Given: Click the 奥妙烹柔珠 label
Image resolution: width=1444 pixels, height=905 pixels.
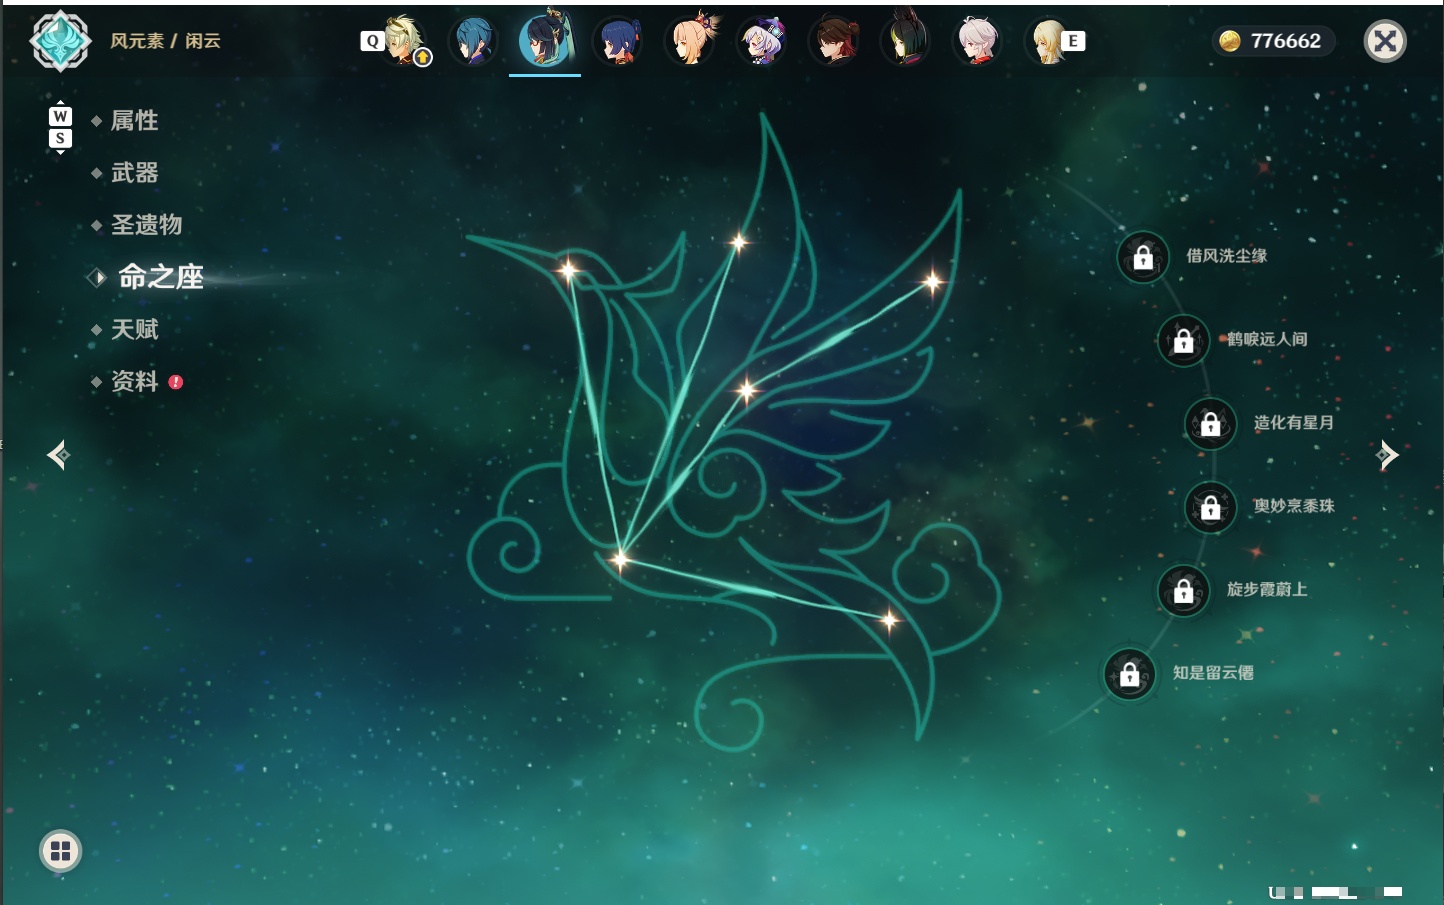Looking at the screenshot, I should tap(1294, 506).
